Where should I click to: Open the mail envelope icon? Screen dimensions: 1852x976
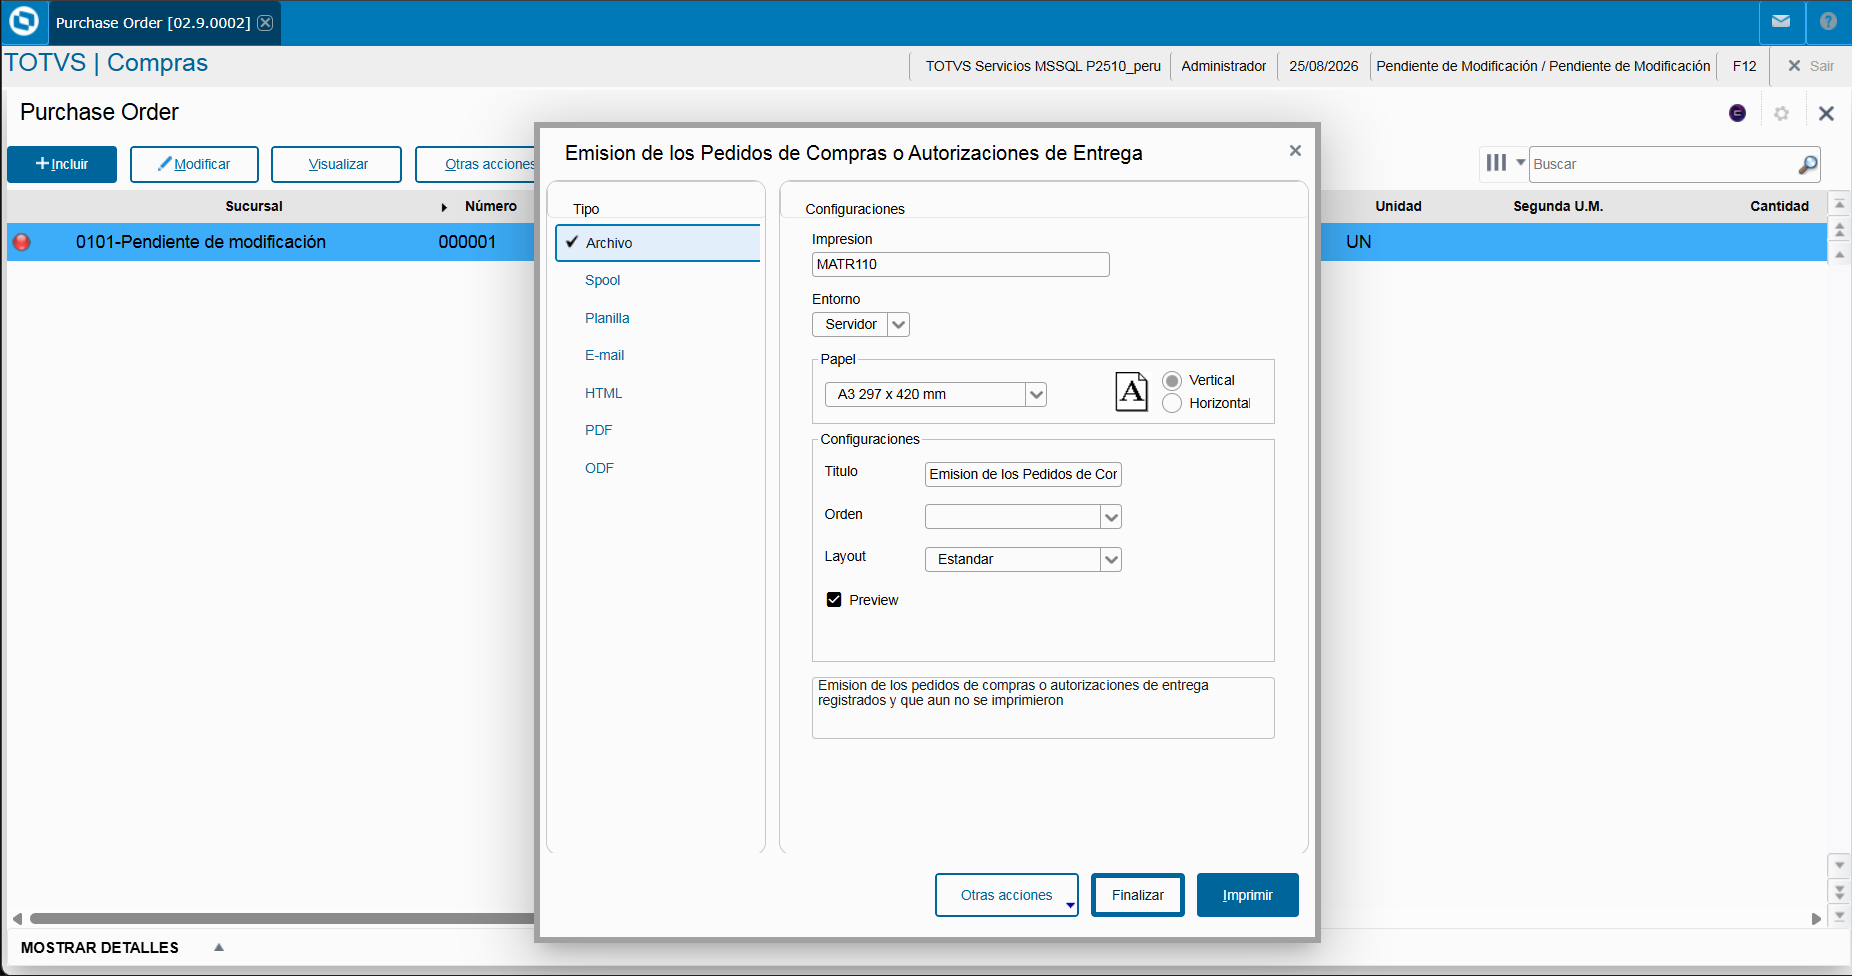(1781, 21)
